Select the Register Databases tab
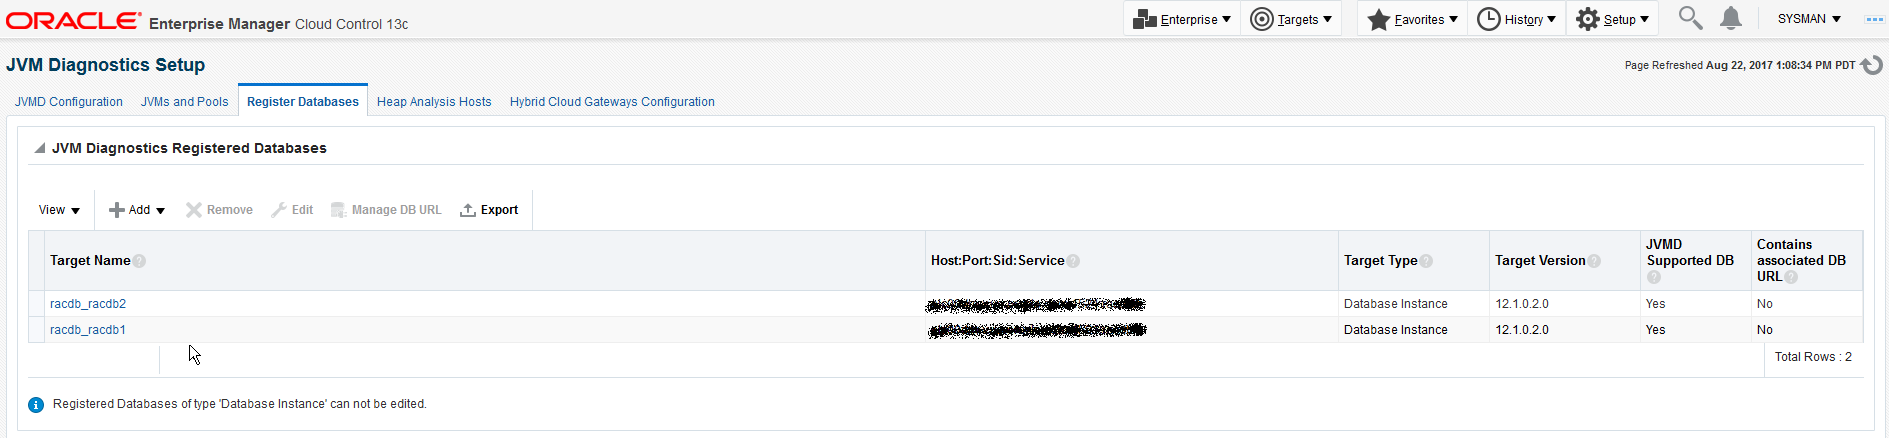This screenshot has height=438, width=1889. 303,102
